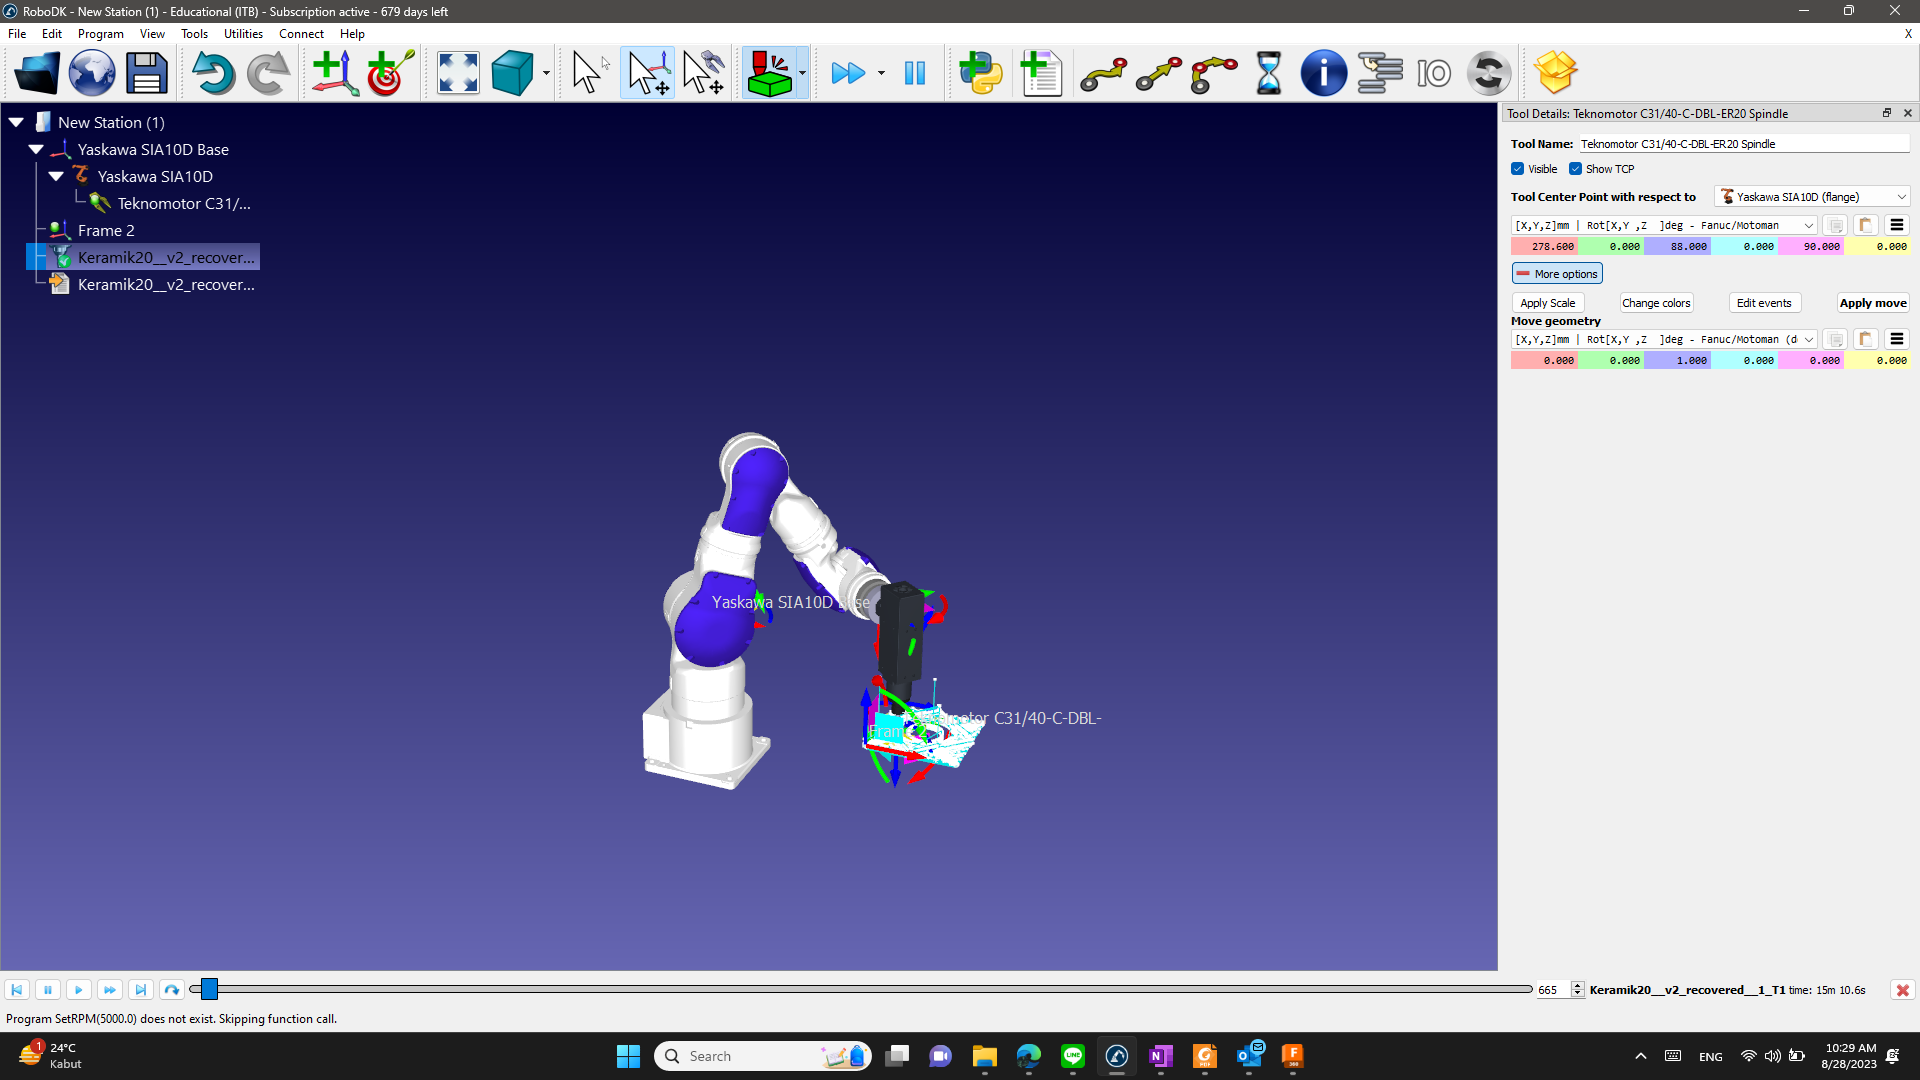
Task: Click the blue information message icon
Action: (1323, 73)
